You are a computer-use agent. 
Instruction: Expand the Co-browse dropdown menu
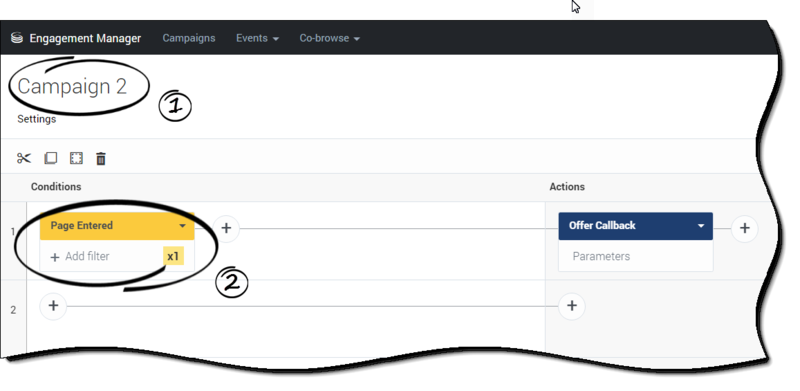tap(330, 38)
